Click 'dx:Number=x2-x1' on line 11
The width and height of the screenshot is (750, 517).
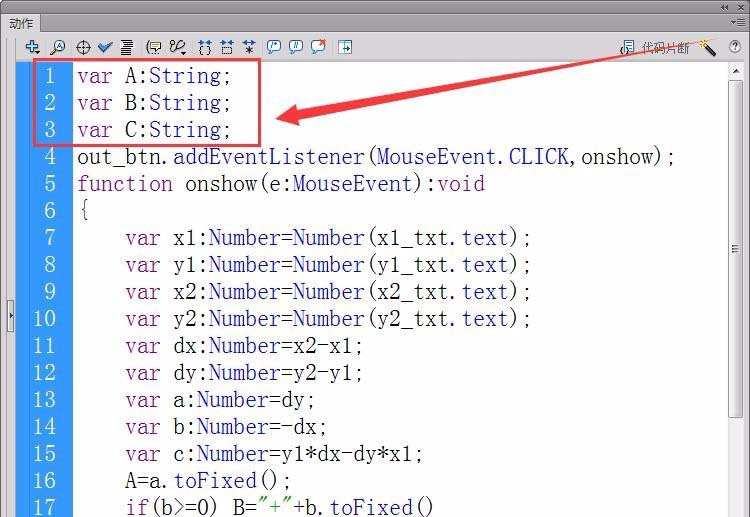(x=263, y=346)
